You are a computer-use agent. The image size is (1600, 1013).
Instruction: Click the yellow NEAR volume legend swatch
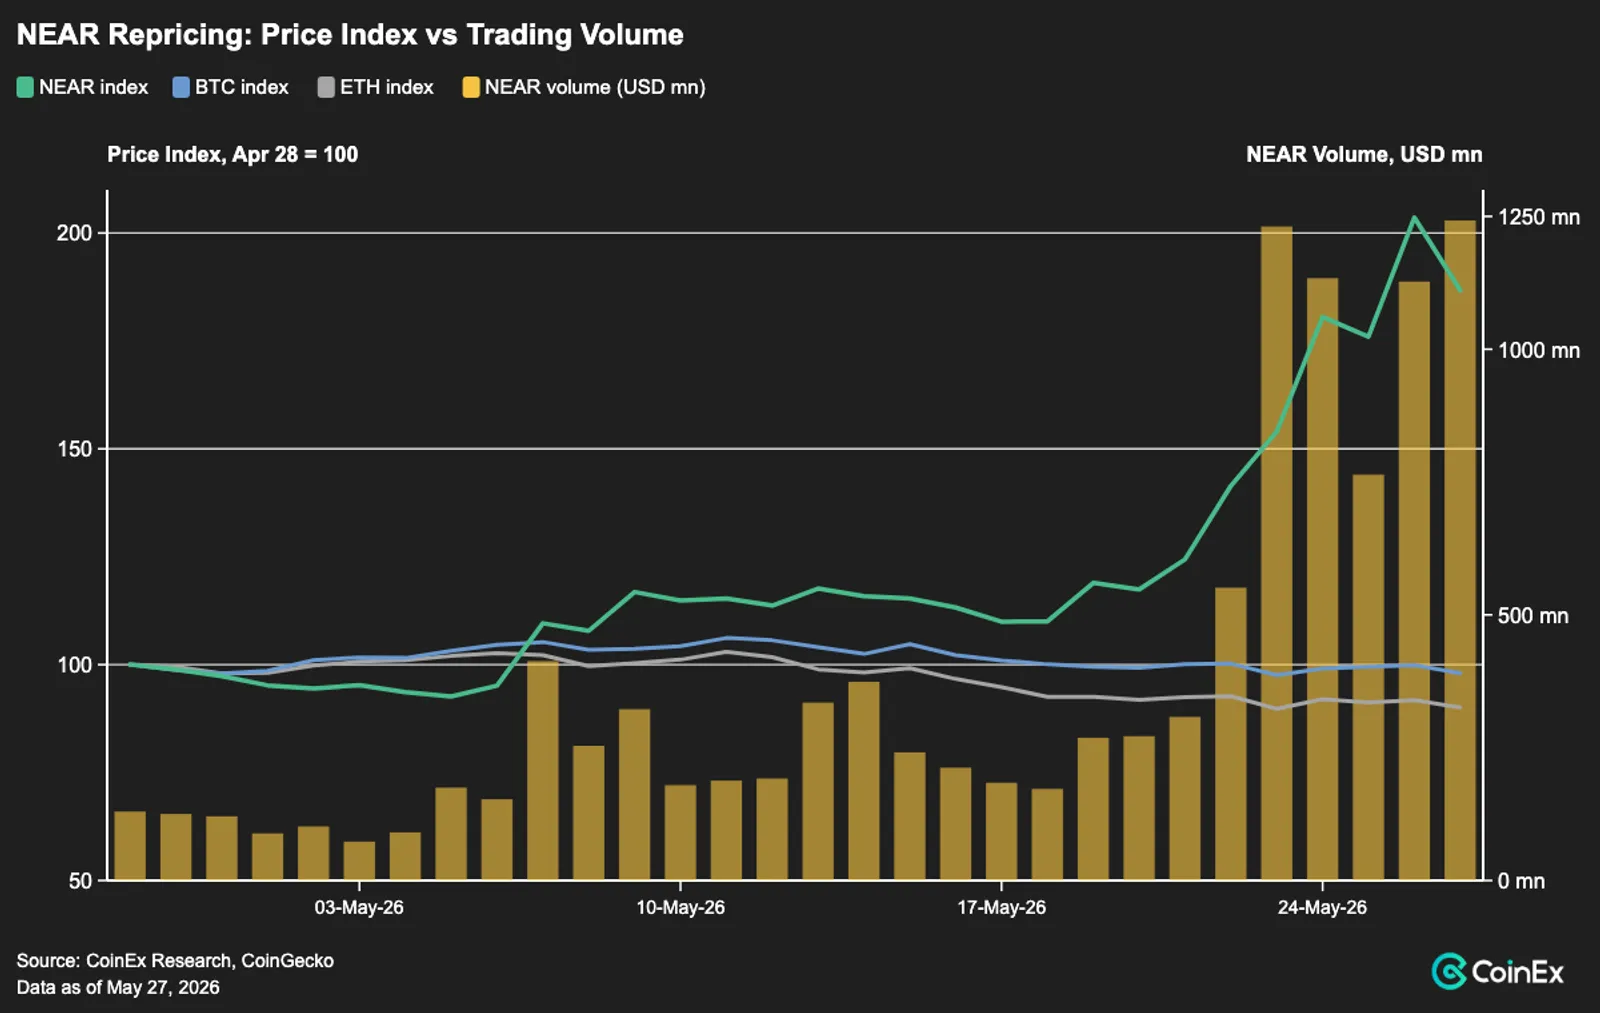point(471,88)
